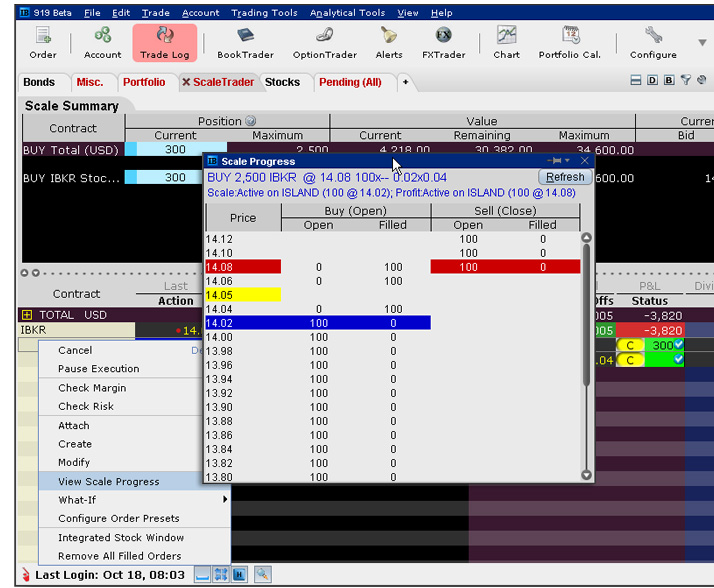Toggle the blue checkmark on the 300 order row
The image size is (714, 588).
point(678,344)
